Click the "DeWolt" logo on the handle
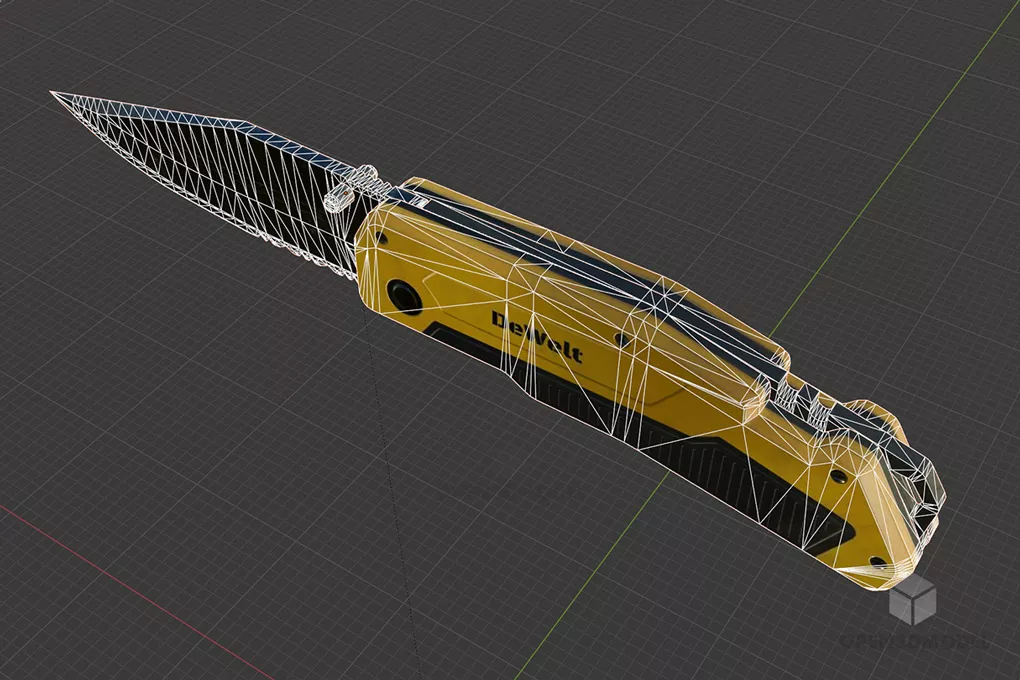Viewport: 1020px width, 680px height. click(x=537, y=337)
